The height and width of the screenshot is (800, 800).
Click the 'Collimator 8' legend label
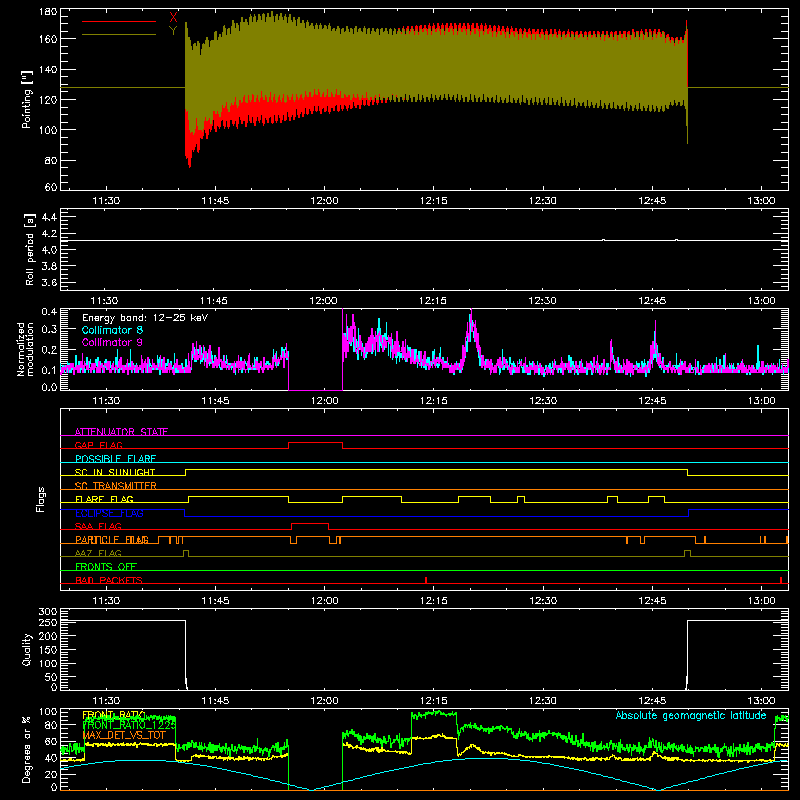pyautogui.click(x=112, y=330)
